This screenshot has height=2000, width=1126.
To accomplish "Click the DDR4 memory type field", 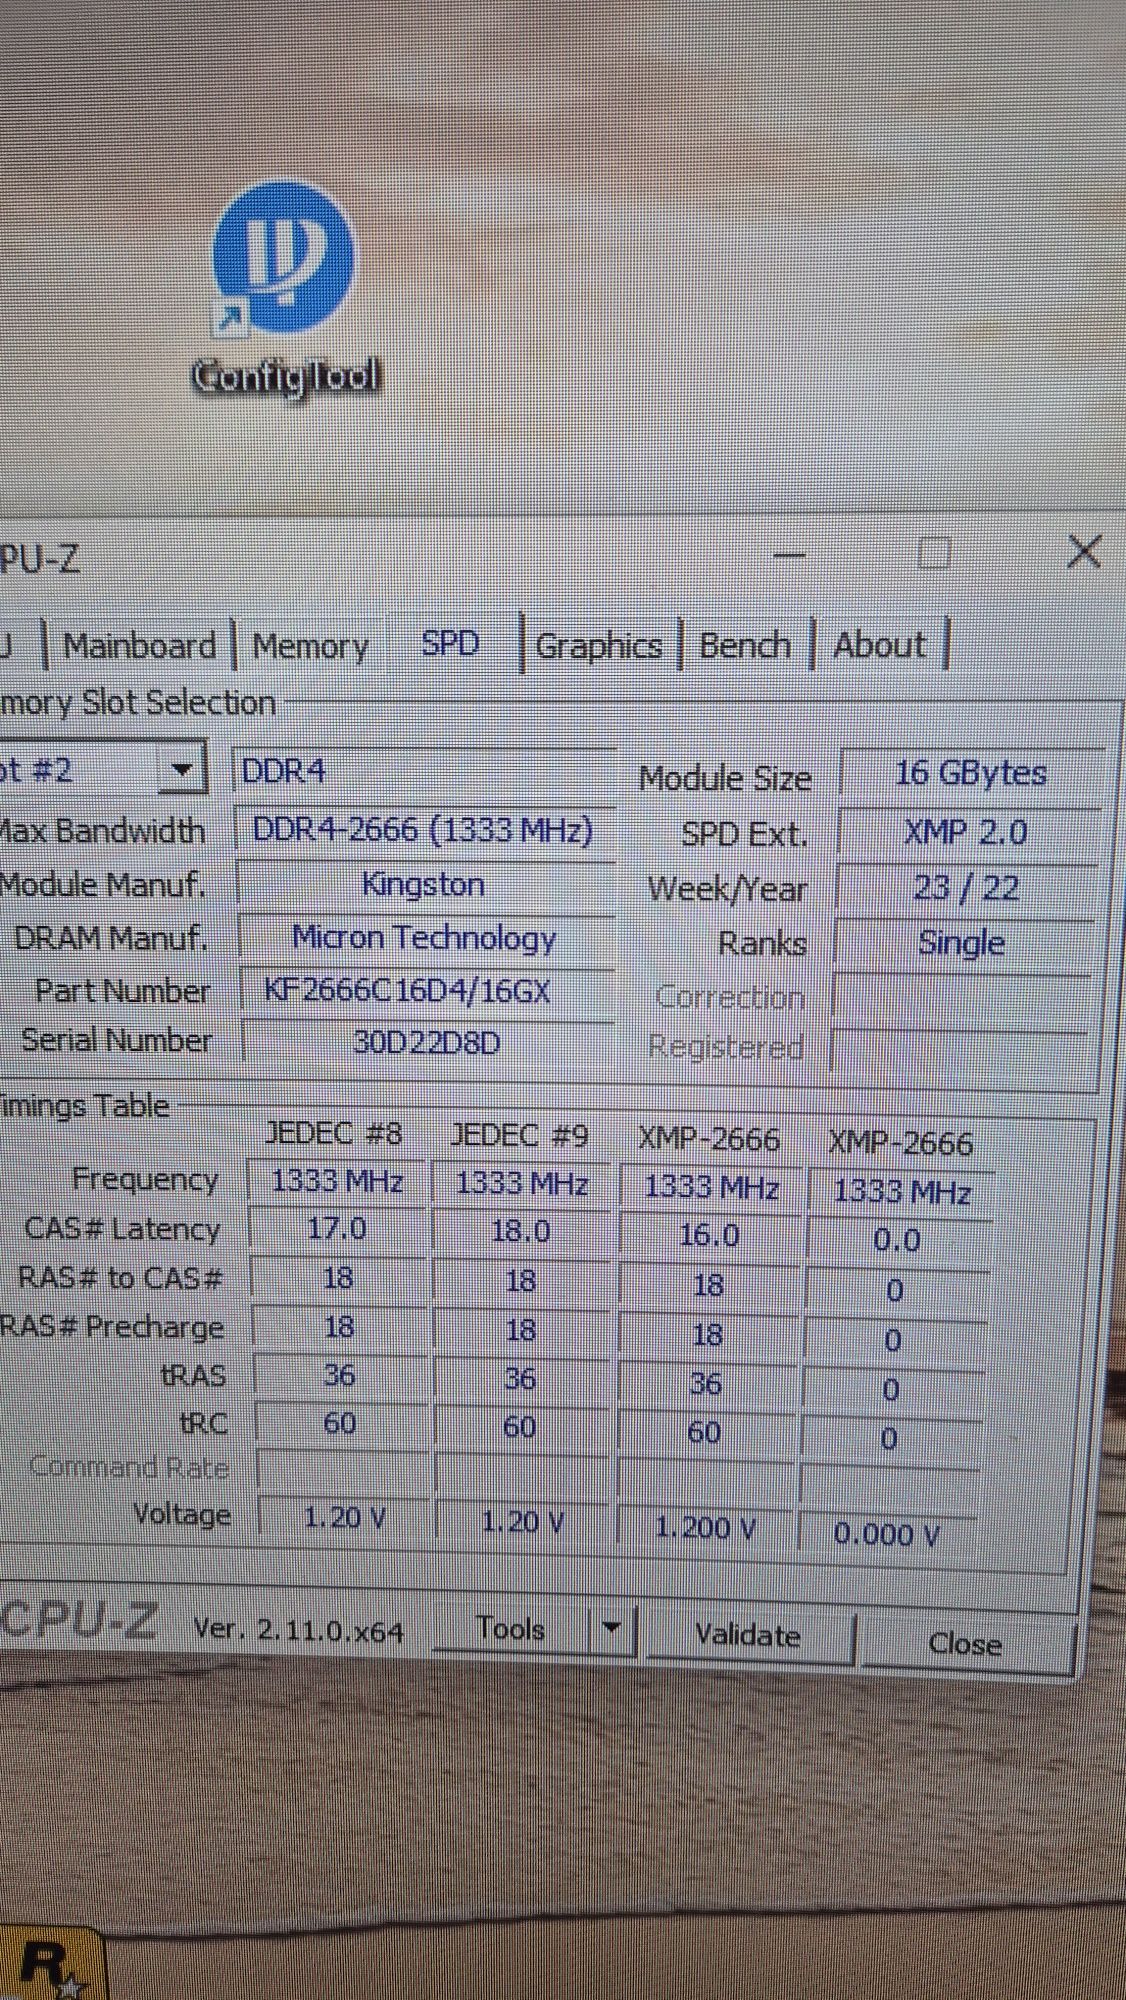I will click(x=424, y=771).
